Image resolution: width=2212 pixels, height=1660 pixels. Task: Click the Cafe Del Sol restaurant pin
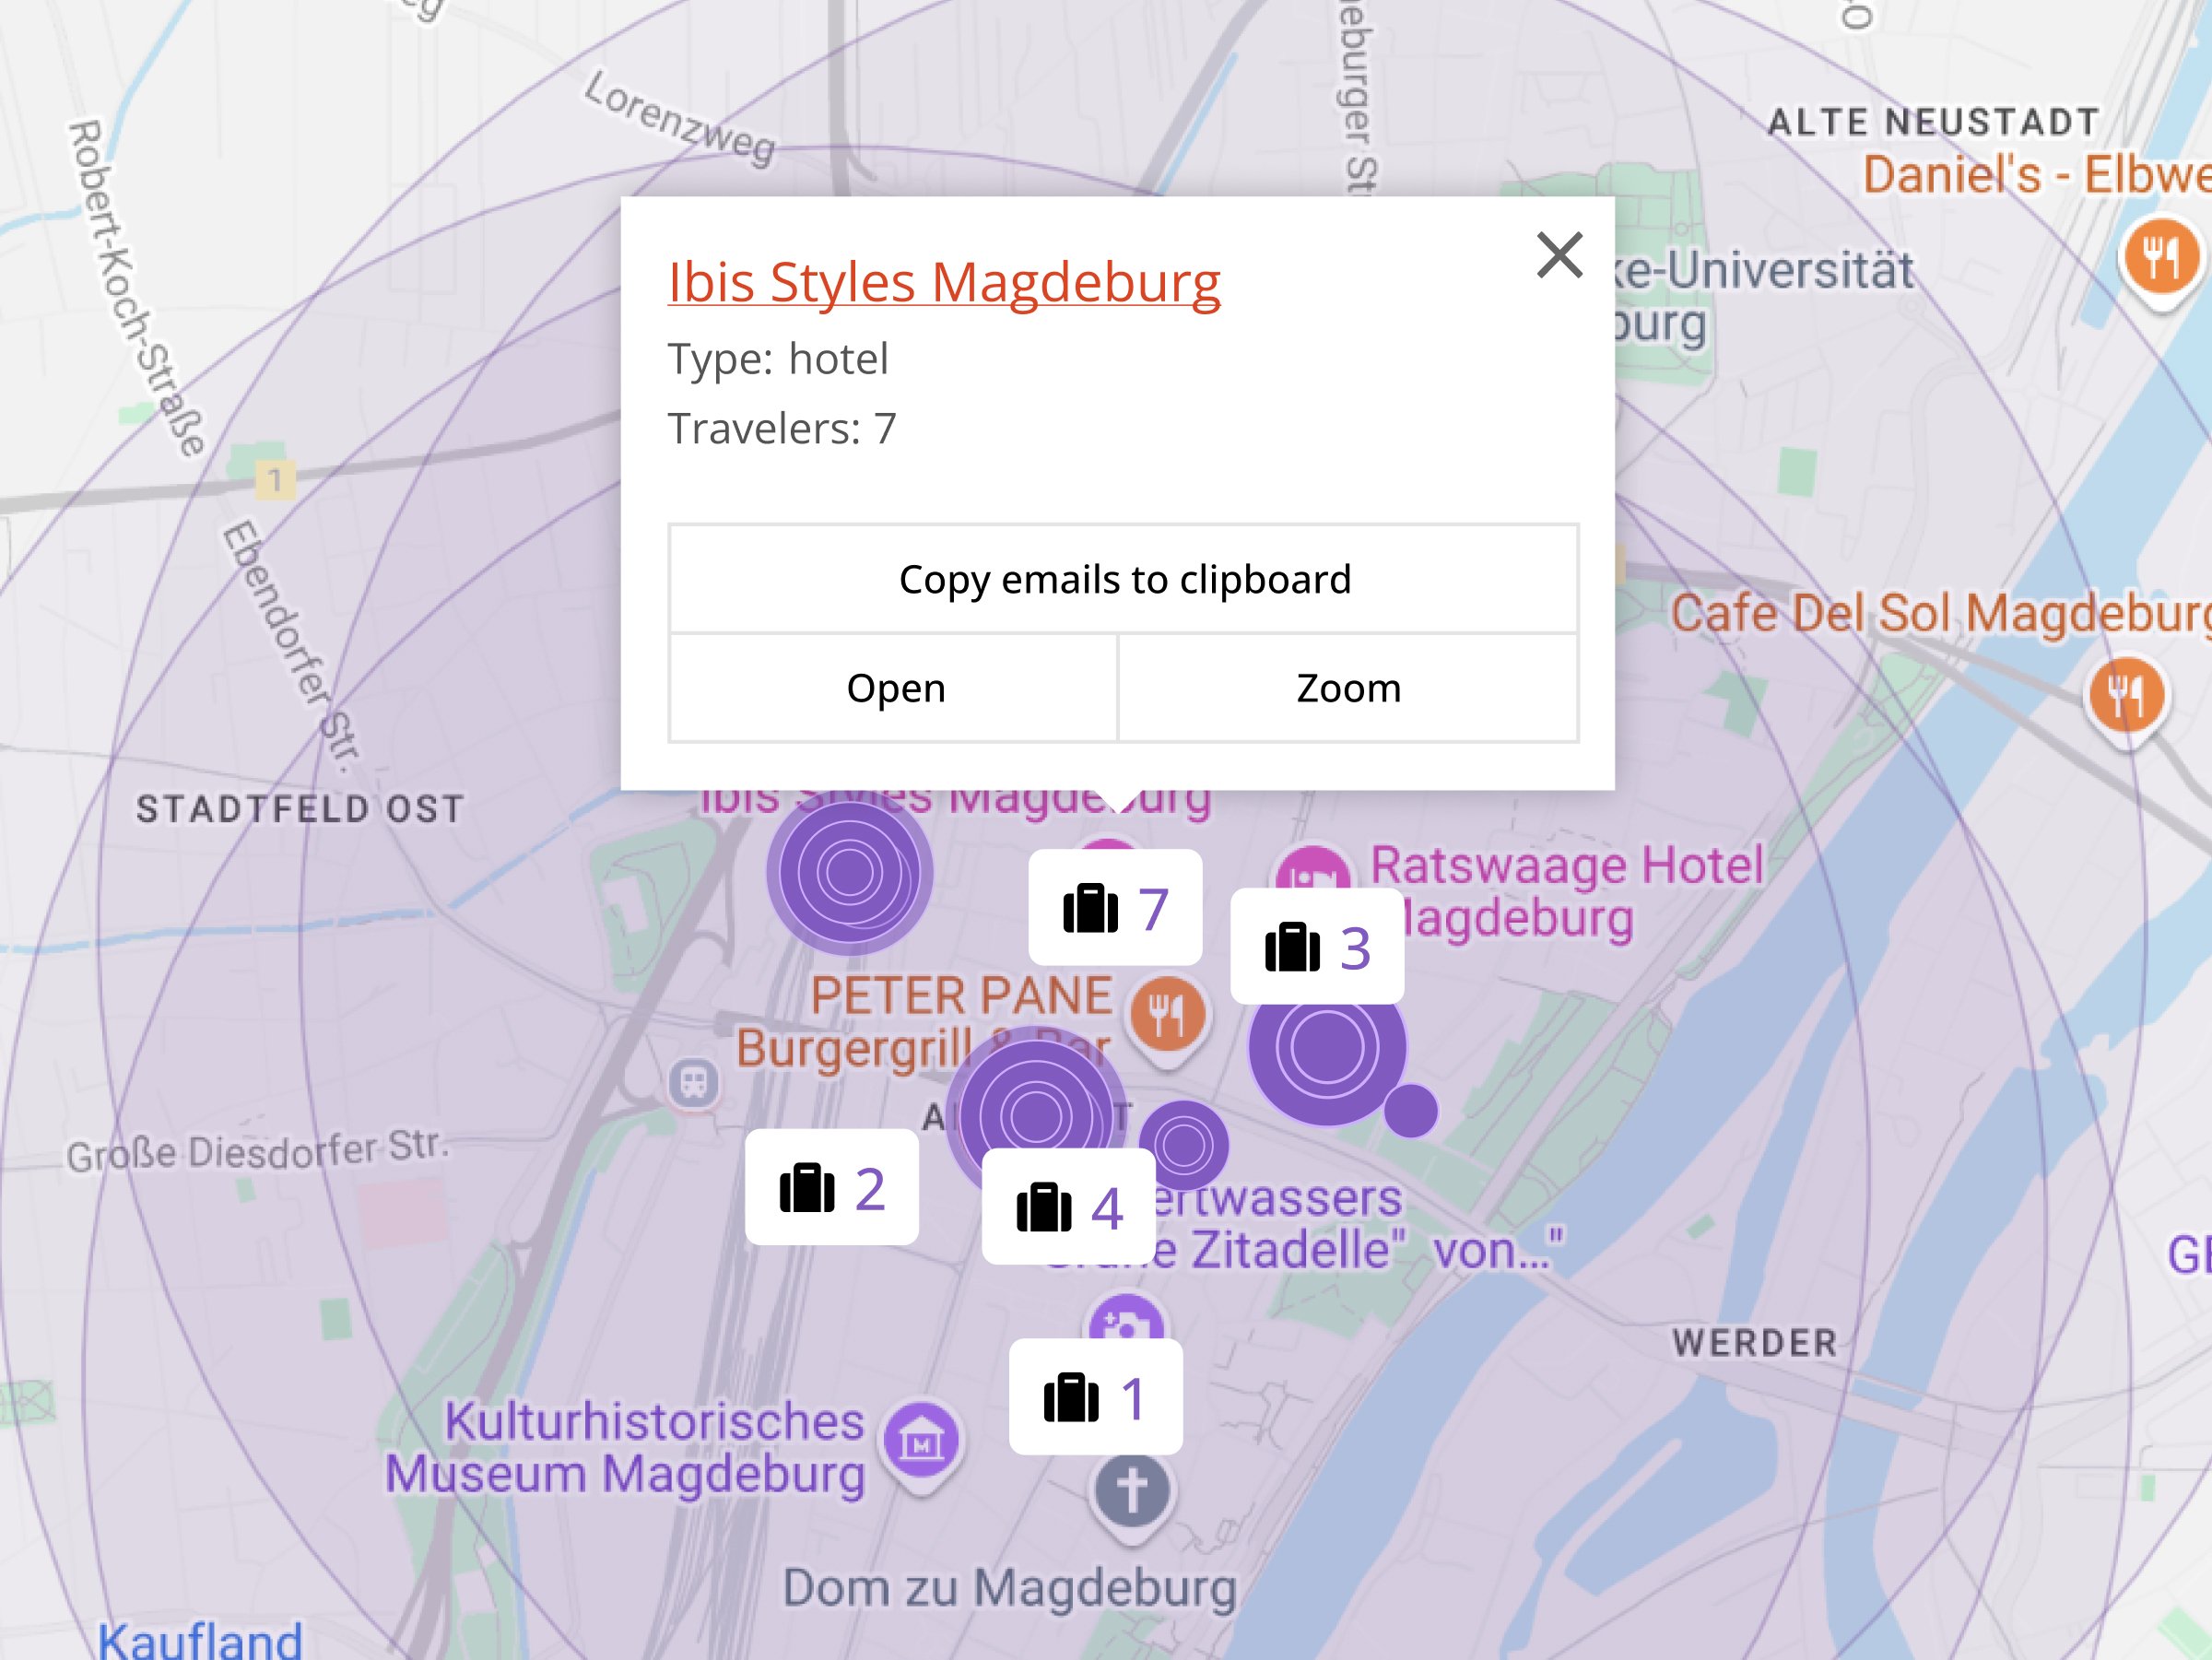coord(2125,696)
